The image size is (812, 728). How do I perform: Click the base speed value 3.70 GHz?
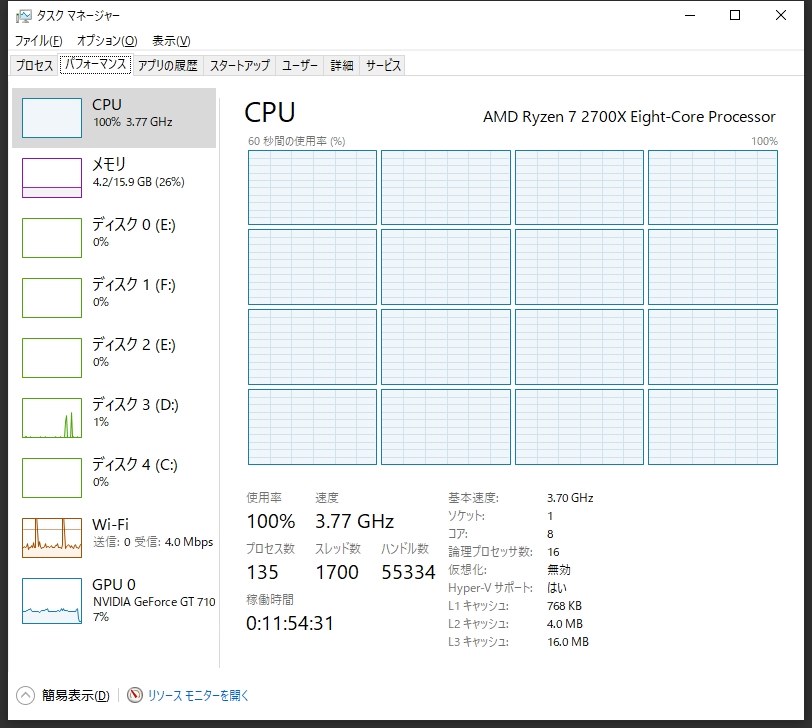(x=570, y=498)
